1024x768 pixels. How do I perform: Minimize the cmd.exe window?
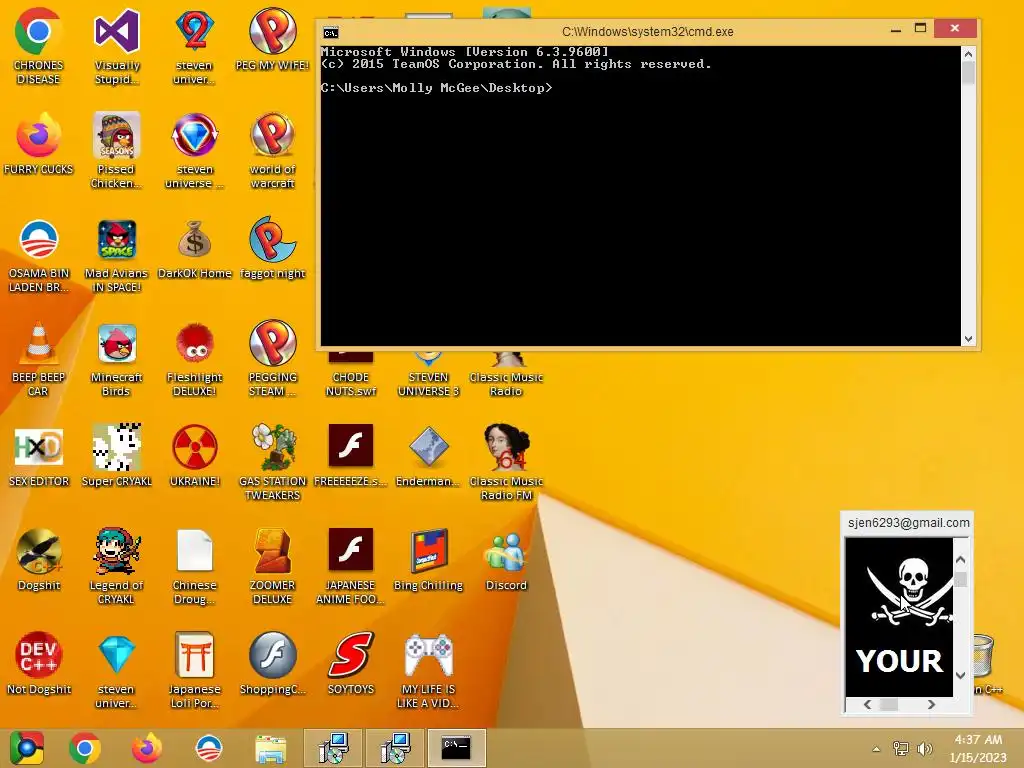(x=896, y=29)
